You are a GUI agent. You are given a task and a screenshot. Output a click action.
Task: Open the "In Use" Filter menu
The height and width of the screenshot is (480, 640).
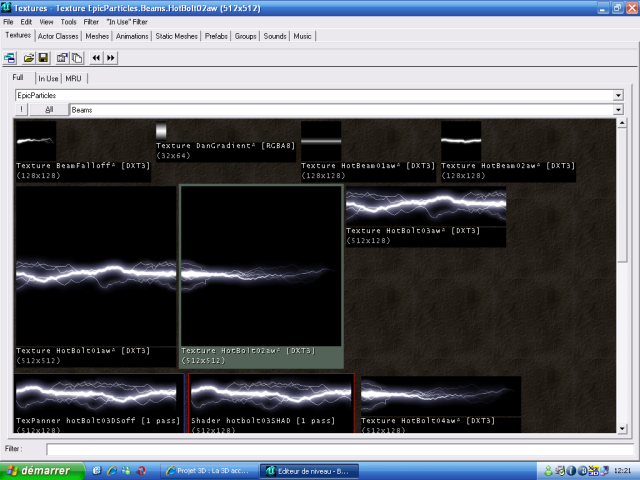(127, 21)
